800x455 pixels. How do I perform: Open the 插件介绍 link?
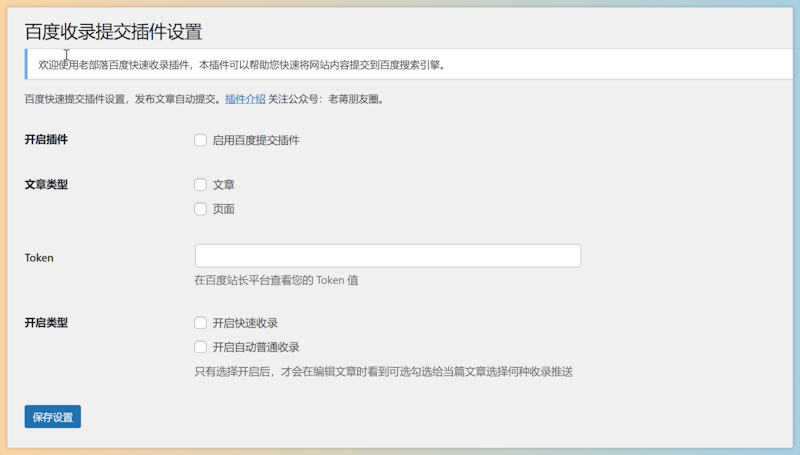245,99
